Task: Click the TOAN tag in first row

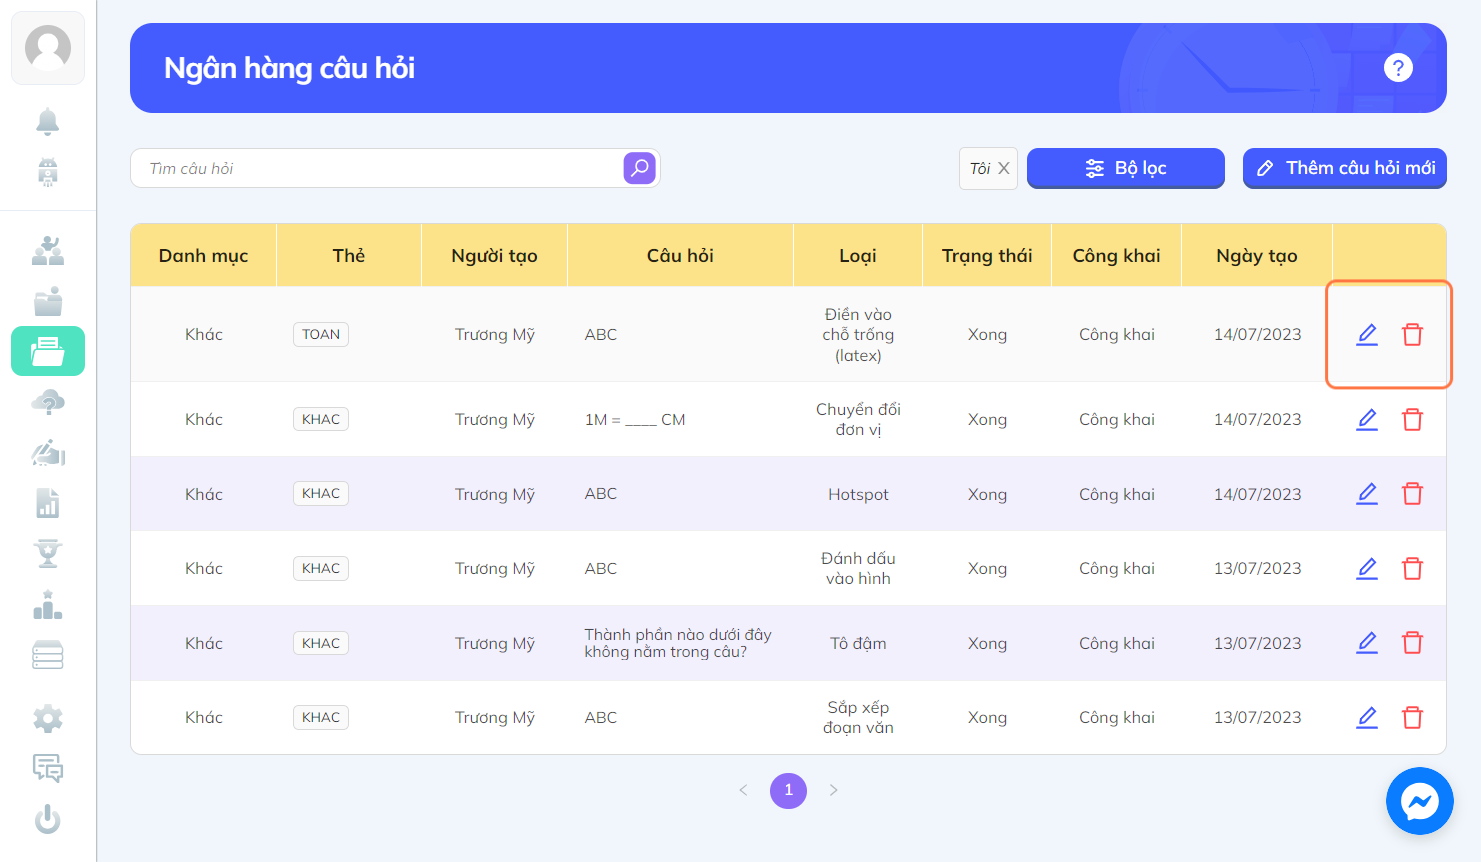Action: coord(321,334)
